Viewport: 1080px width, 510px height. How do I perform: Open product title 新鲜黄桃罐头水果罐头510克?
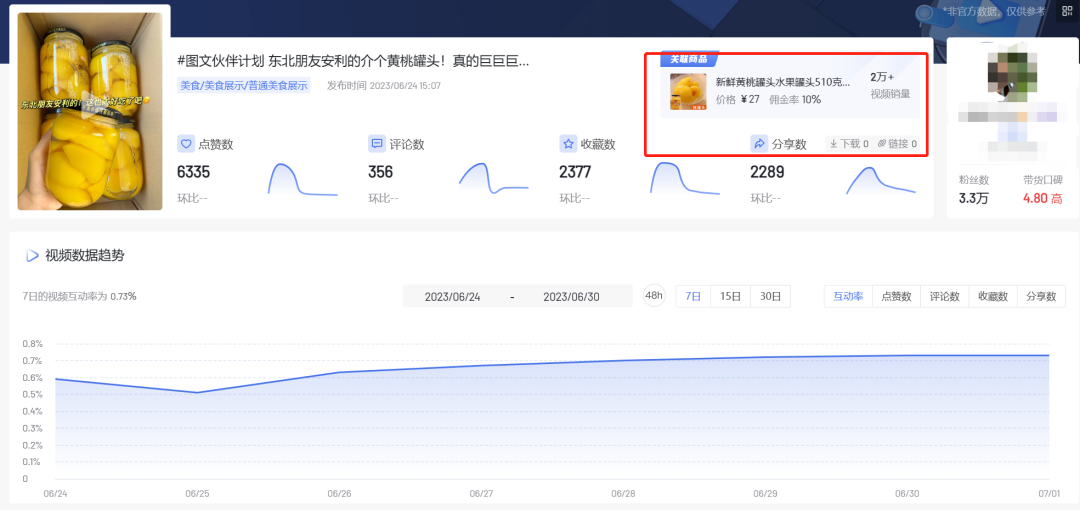pyautogui.click(x=783, y=82)
